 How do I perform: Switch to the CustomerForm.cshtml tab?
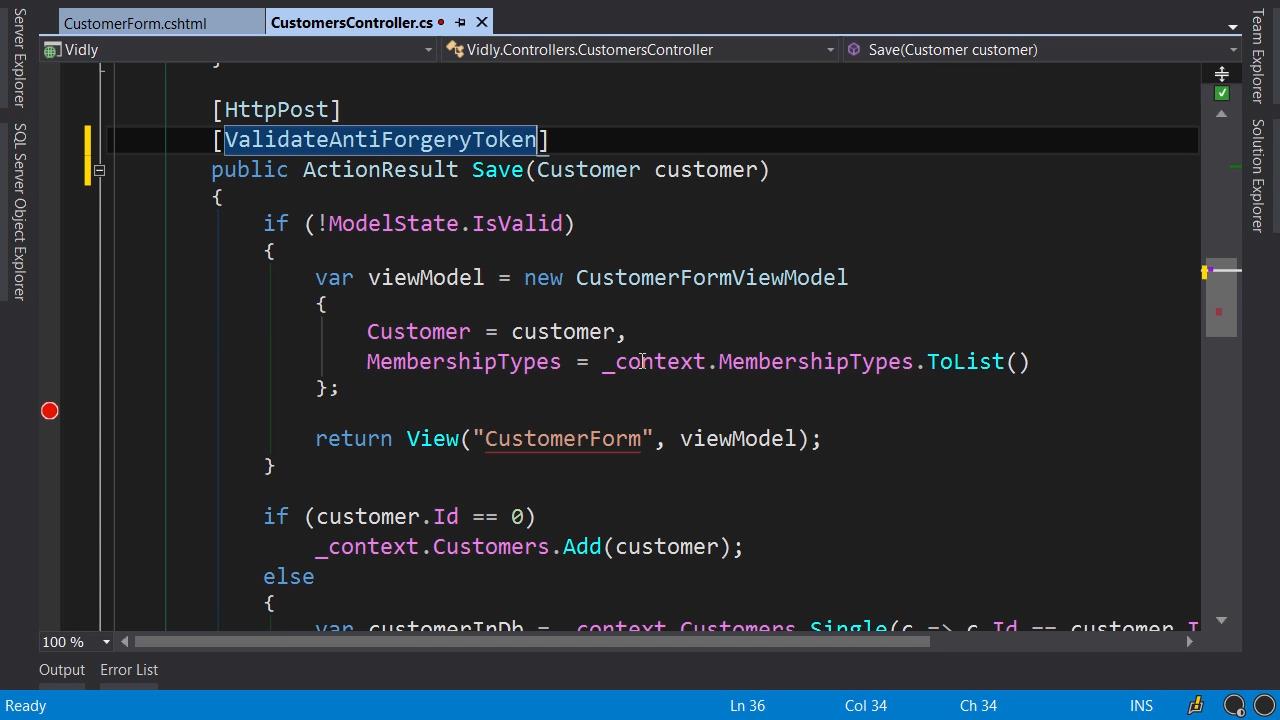pos(135,23)
